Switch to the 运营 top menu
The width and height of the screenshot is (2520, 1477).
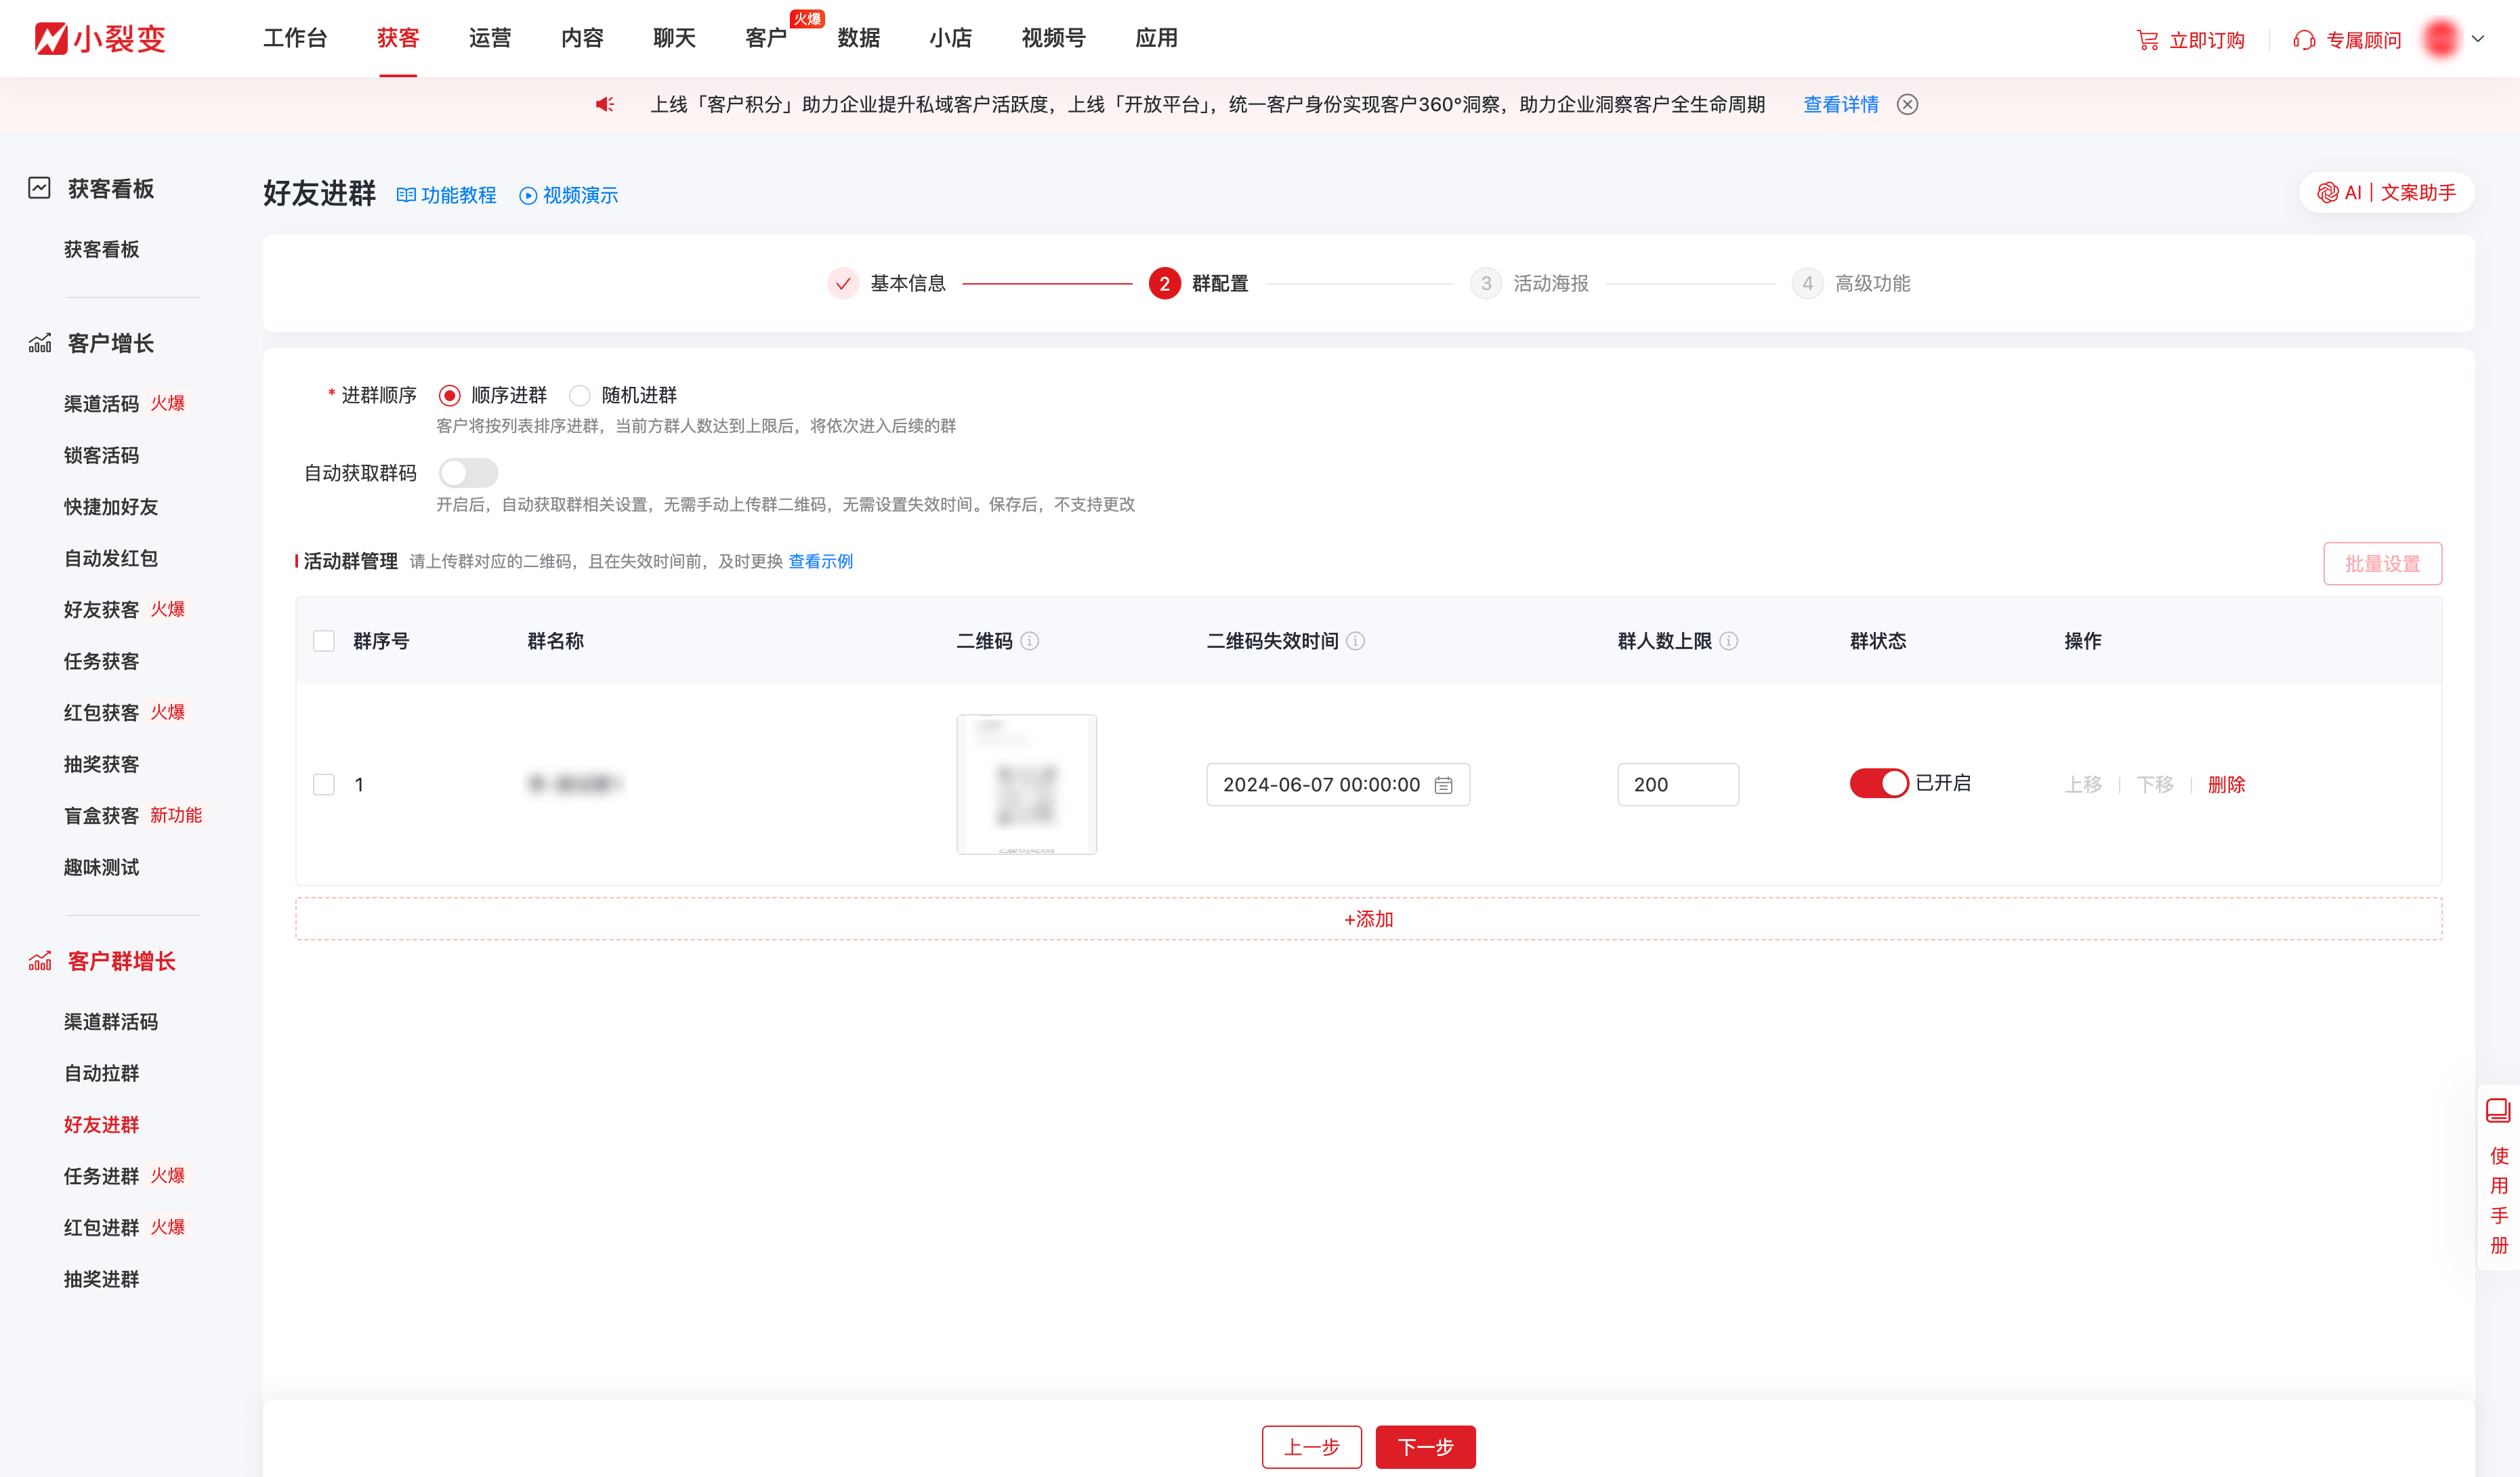489,38
